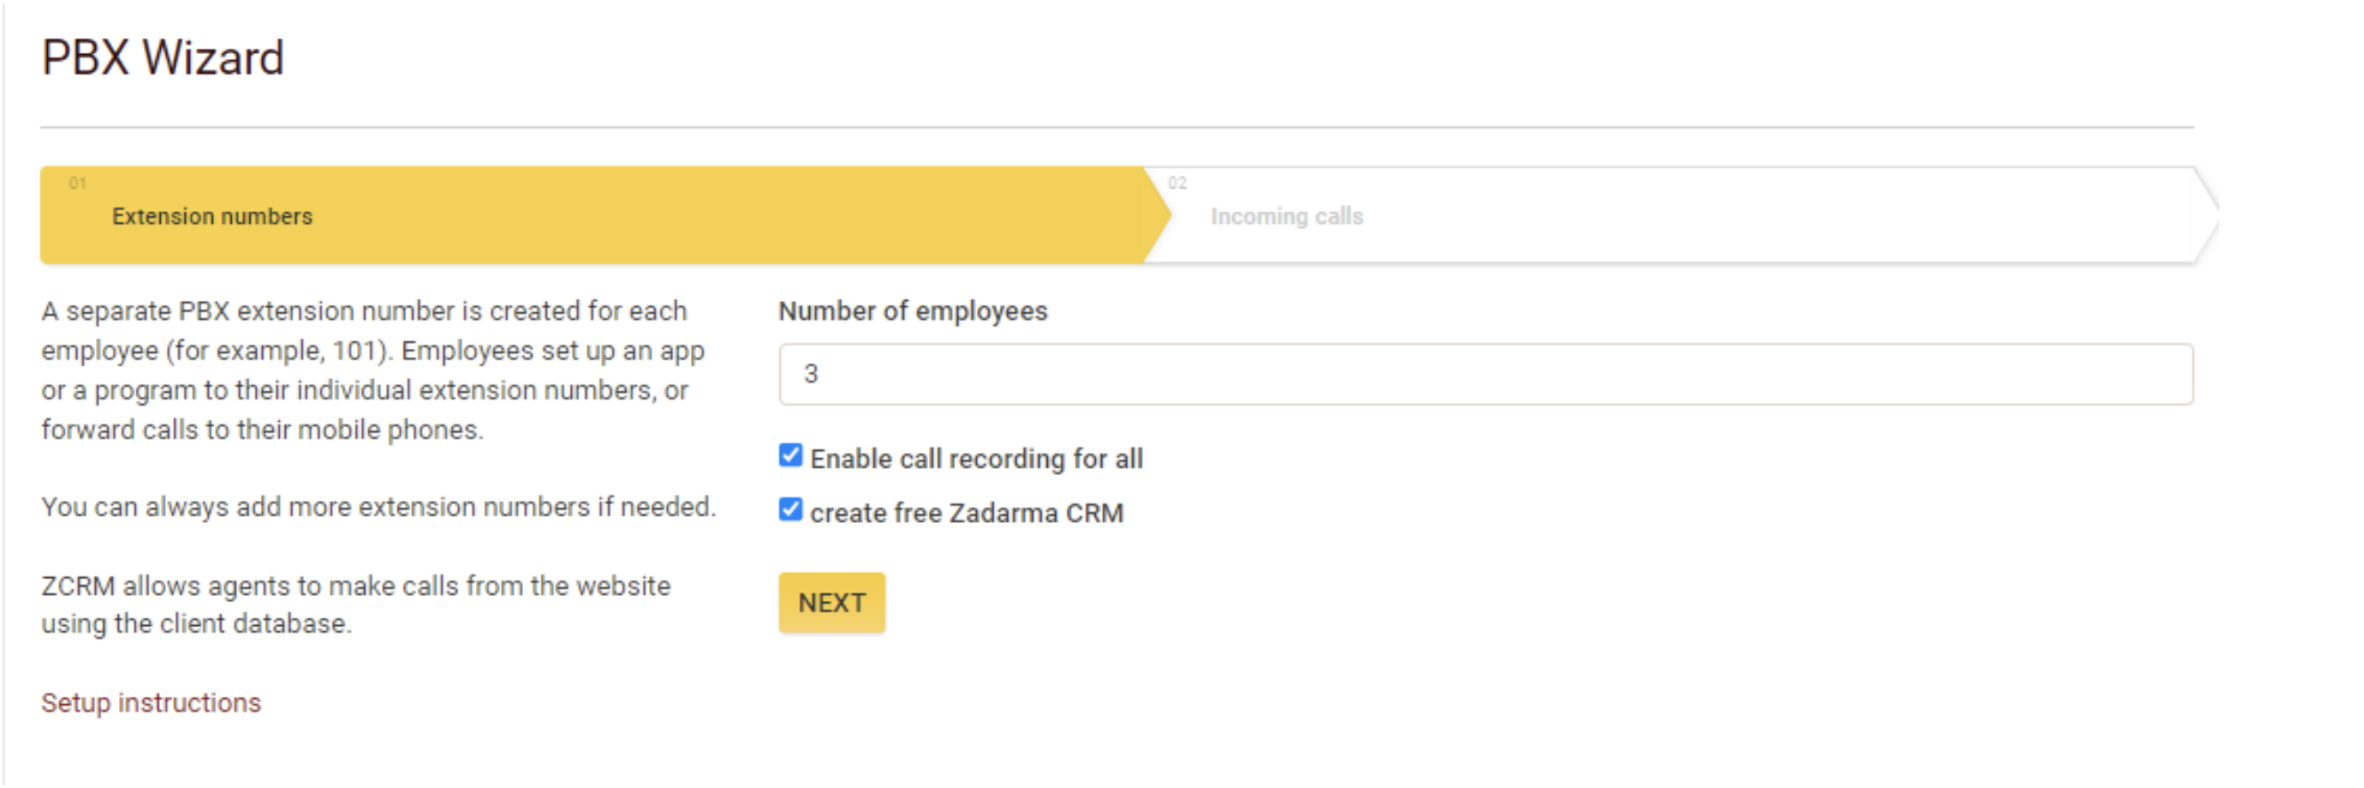Select the Extension numbers wizard step
This screenshot has width=2364, height=788.
(x=212, y=216)
